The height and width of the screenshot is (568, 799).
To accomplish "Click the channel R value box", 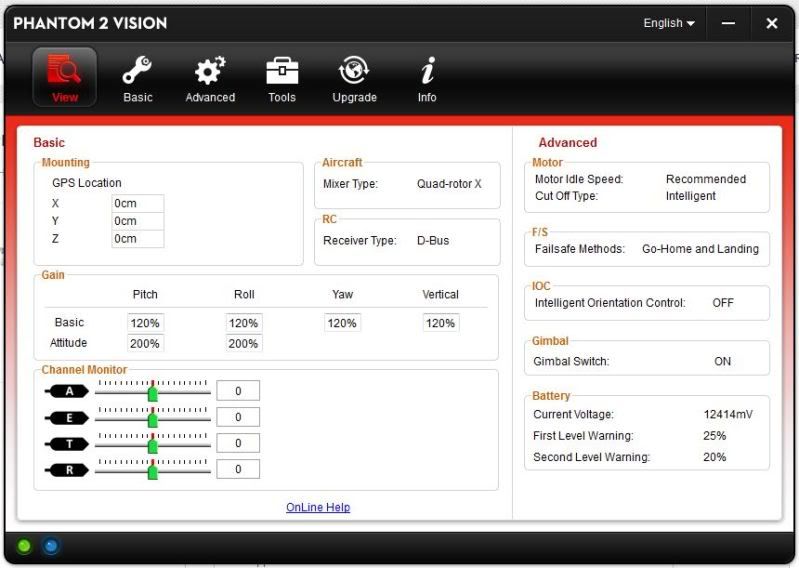I will pos(238,469).
